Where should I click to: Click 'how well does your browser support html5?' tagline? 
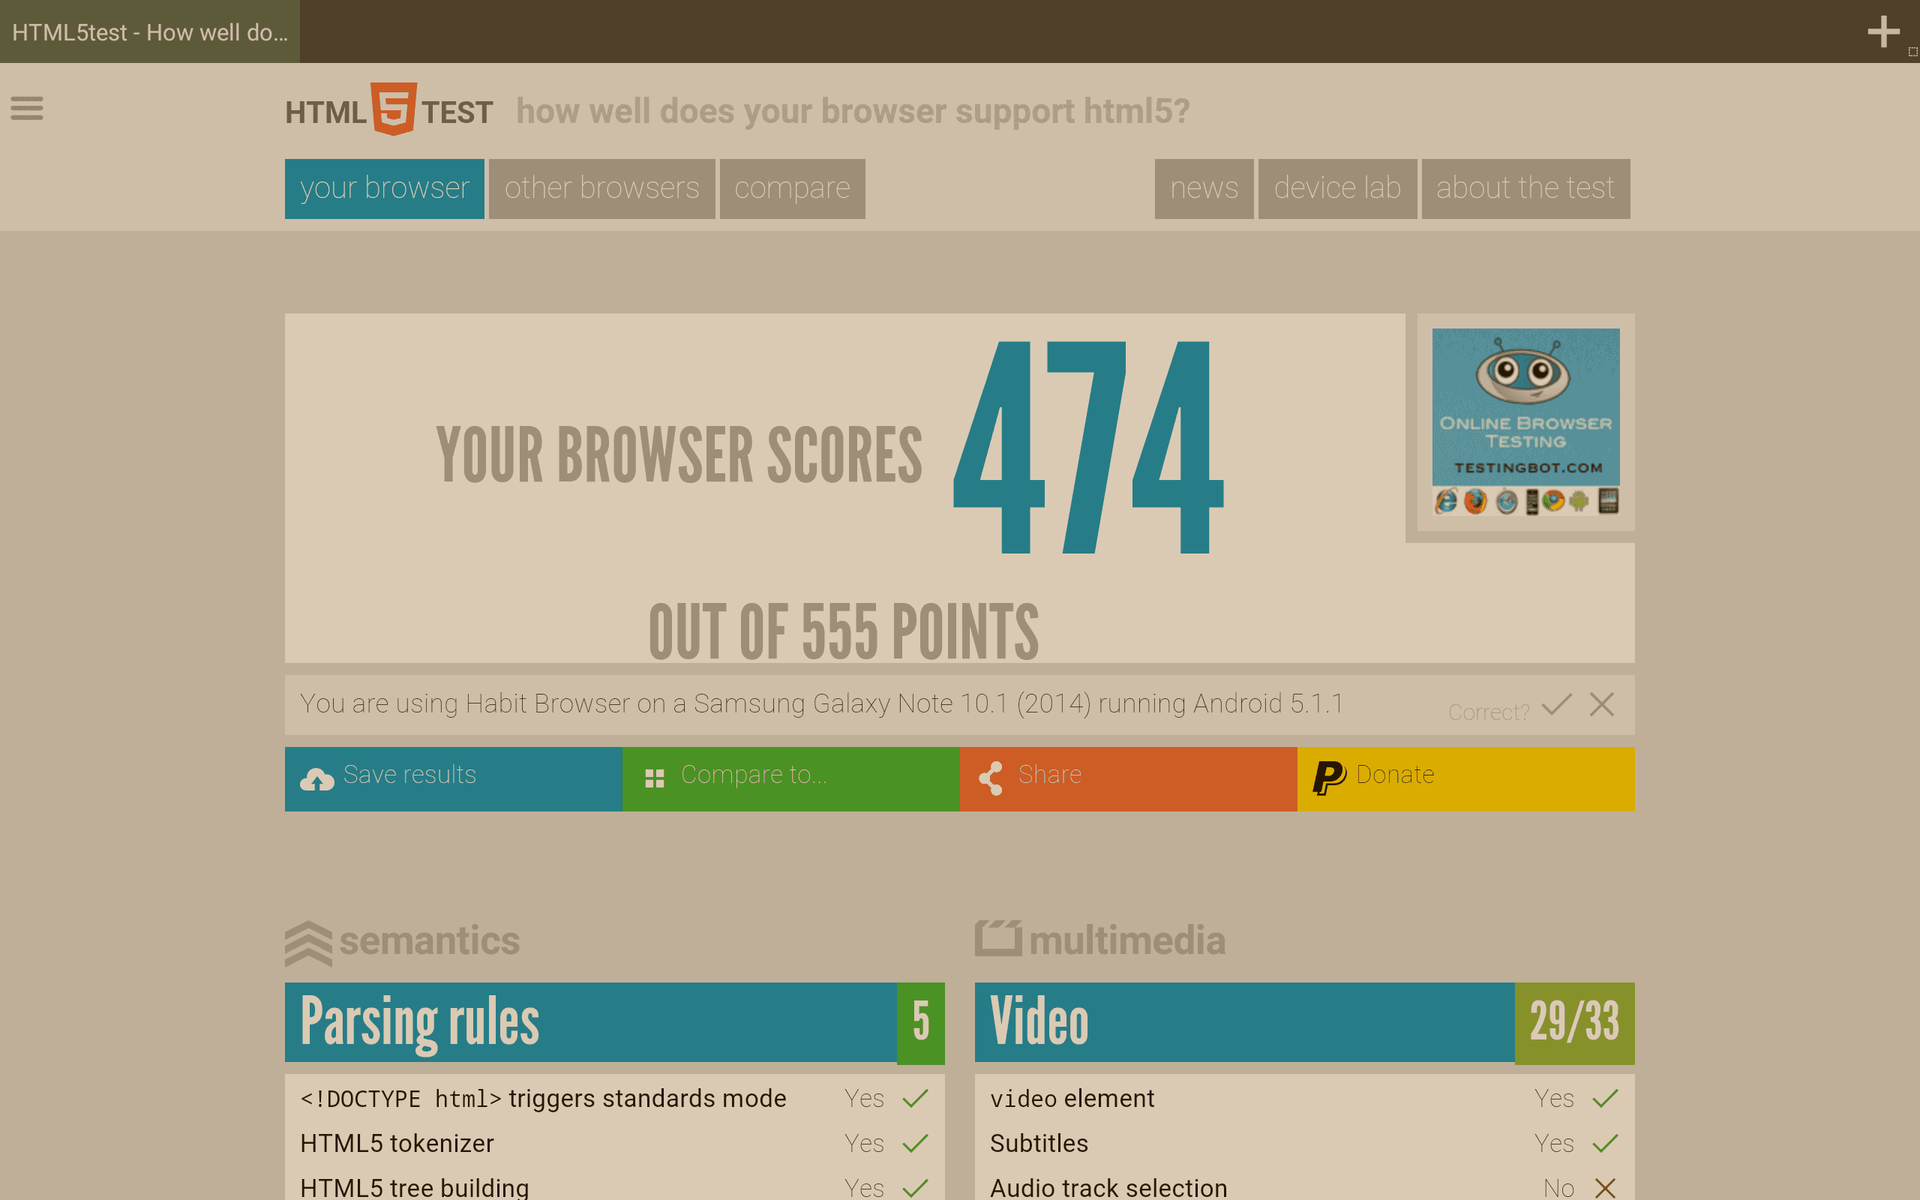(853, 112)
